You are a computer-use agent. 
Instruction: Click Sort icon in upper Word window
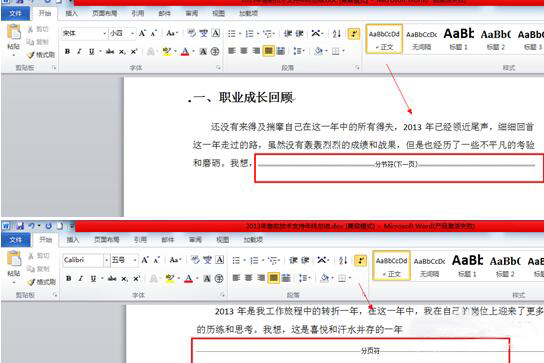(337, 34)
